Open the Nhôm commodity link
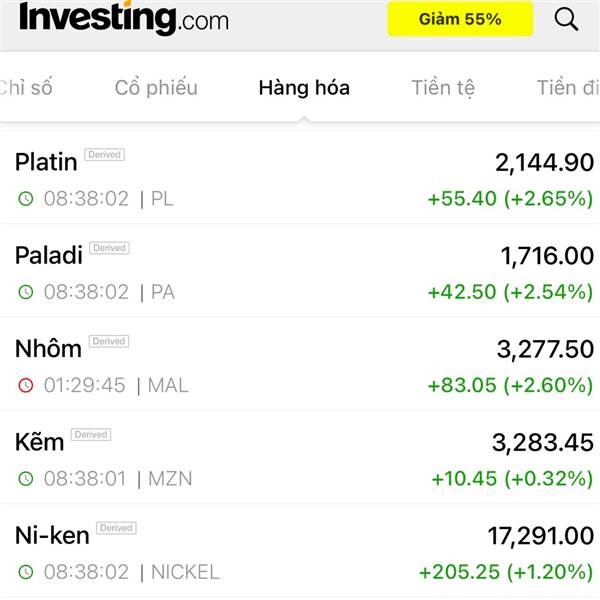 48,349
